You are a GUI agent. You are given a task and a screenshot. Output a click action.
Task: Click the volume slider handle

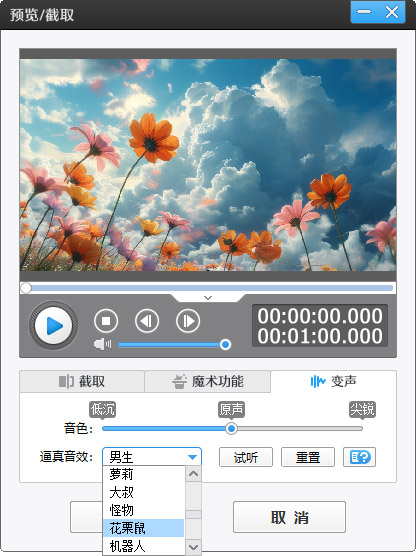(225, 344)
